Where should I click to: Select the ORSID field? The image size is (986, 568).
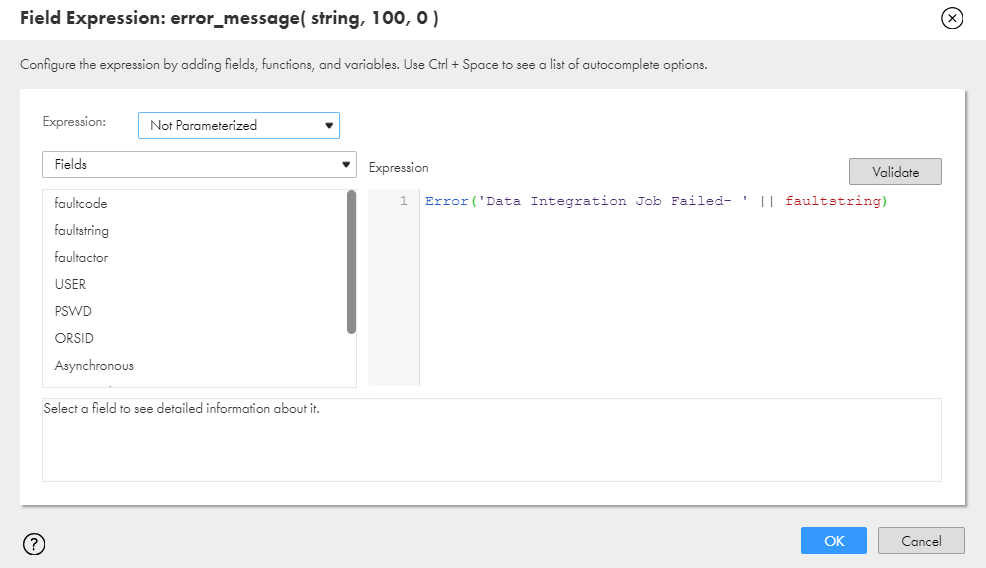(74, 338)
